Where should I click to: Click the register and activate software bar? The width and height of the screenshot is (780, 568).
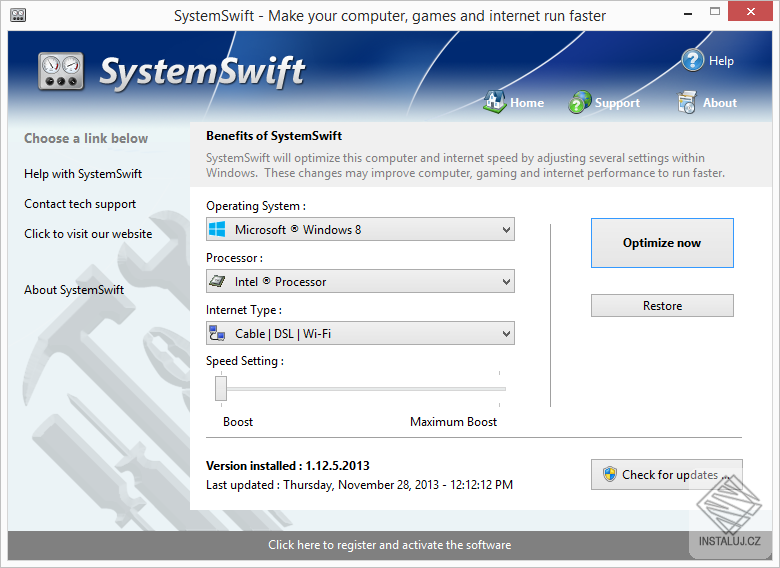pos(389,545)
